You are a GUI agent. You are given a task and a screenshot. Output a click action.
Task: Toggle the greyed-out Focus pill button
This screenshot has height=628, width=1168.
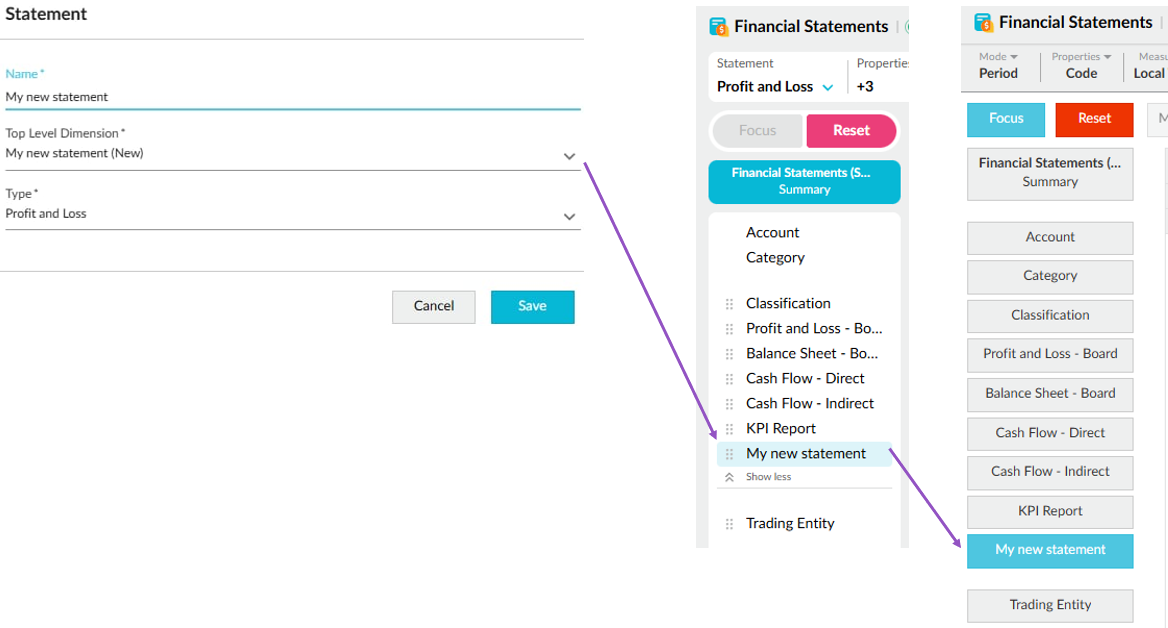pos(757,130)
